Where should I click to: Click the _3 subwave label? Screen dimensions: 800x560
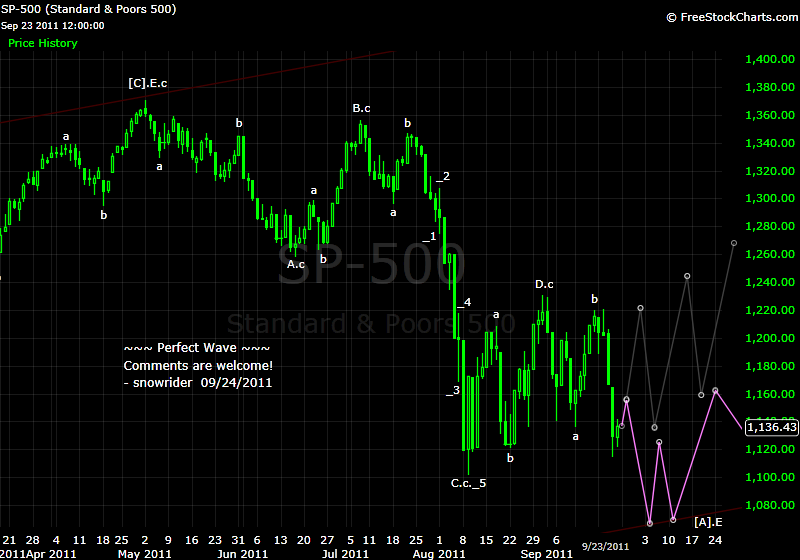[453, 391]
